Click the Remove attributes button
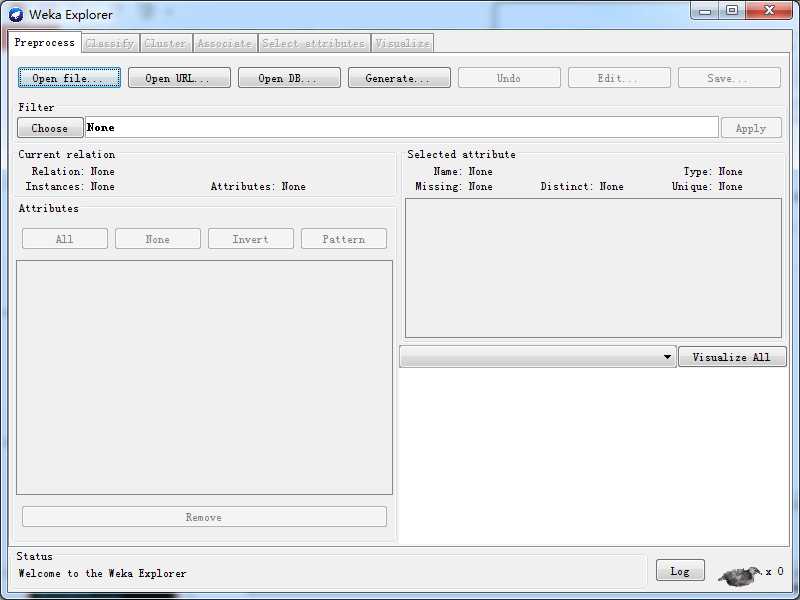The width and height of the screenshot is (800, 600). (x=204, y=517)
